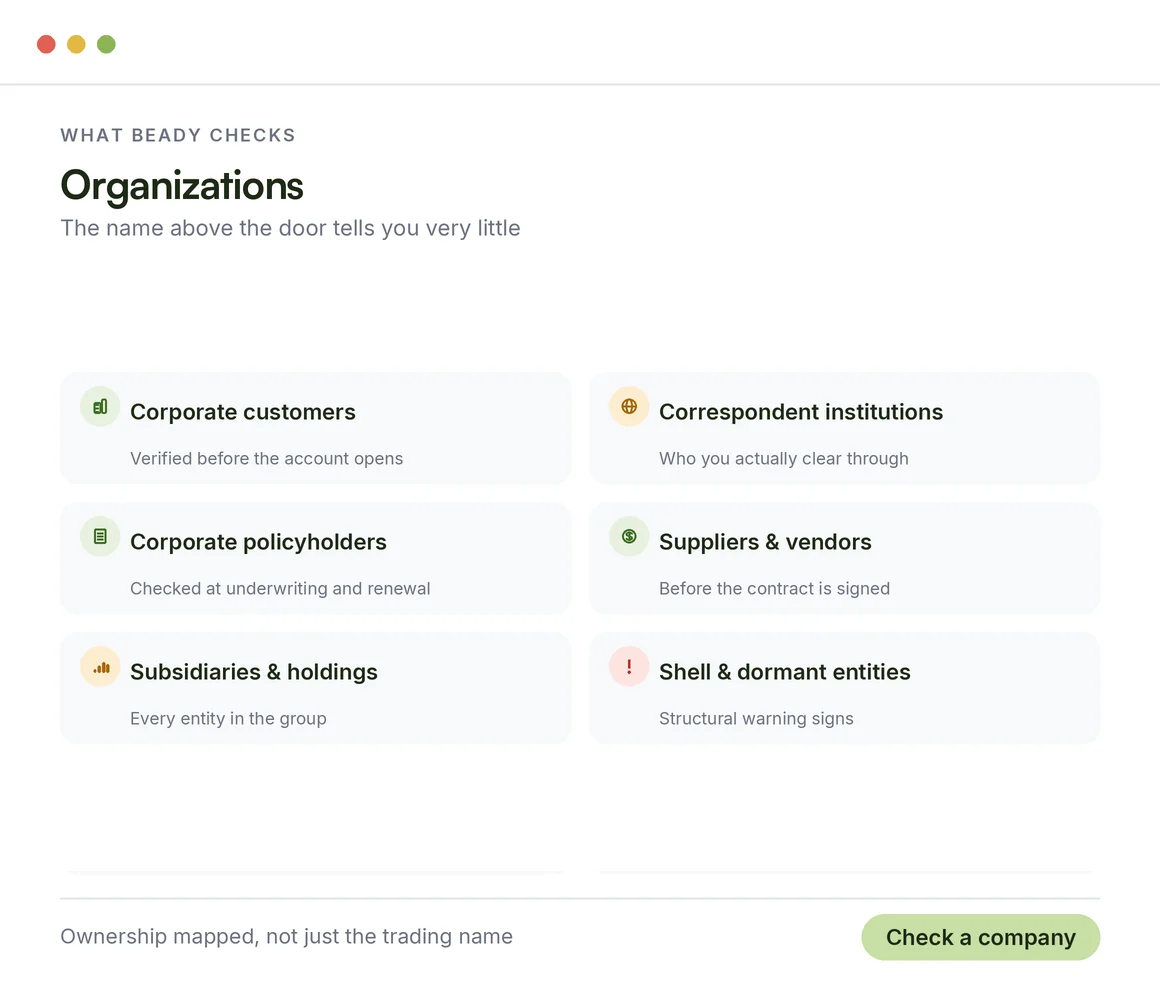Click the green maximize window dot
Screen dimensions: 1160x1000
tap(107, 44)
